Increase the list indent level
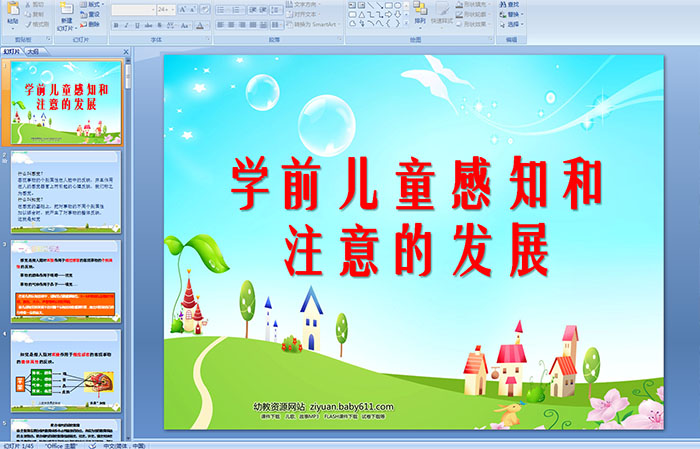This screenshot has width=700, height=449. click(263, 10)
